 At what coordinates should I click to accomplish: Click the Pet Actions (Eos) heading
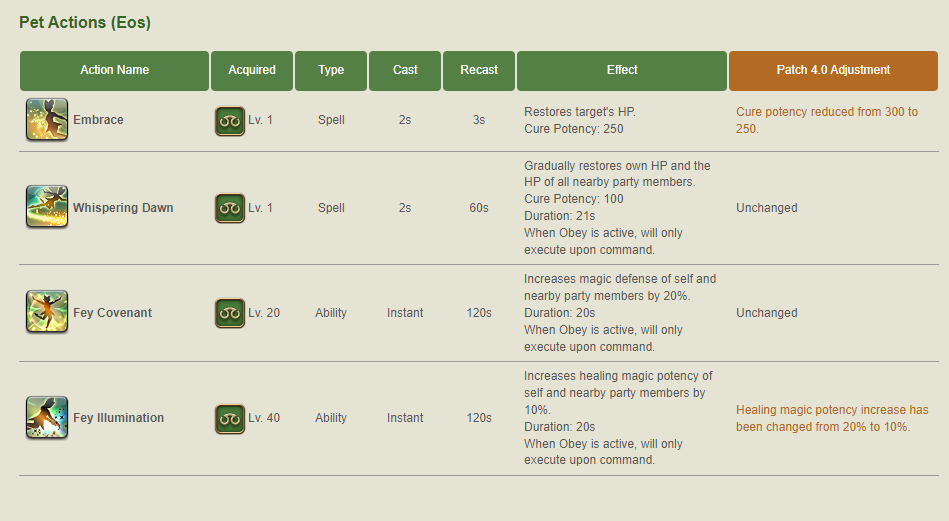(85, 22)
